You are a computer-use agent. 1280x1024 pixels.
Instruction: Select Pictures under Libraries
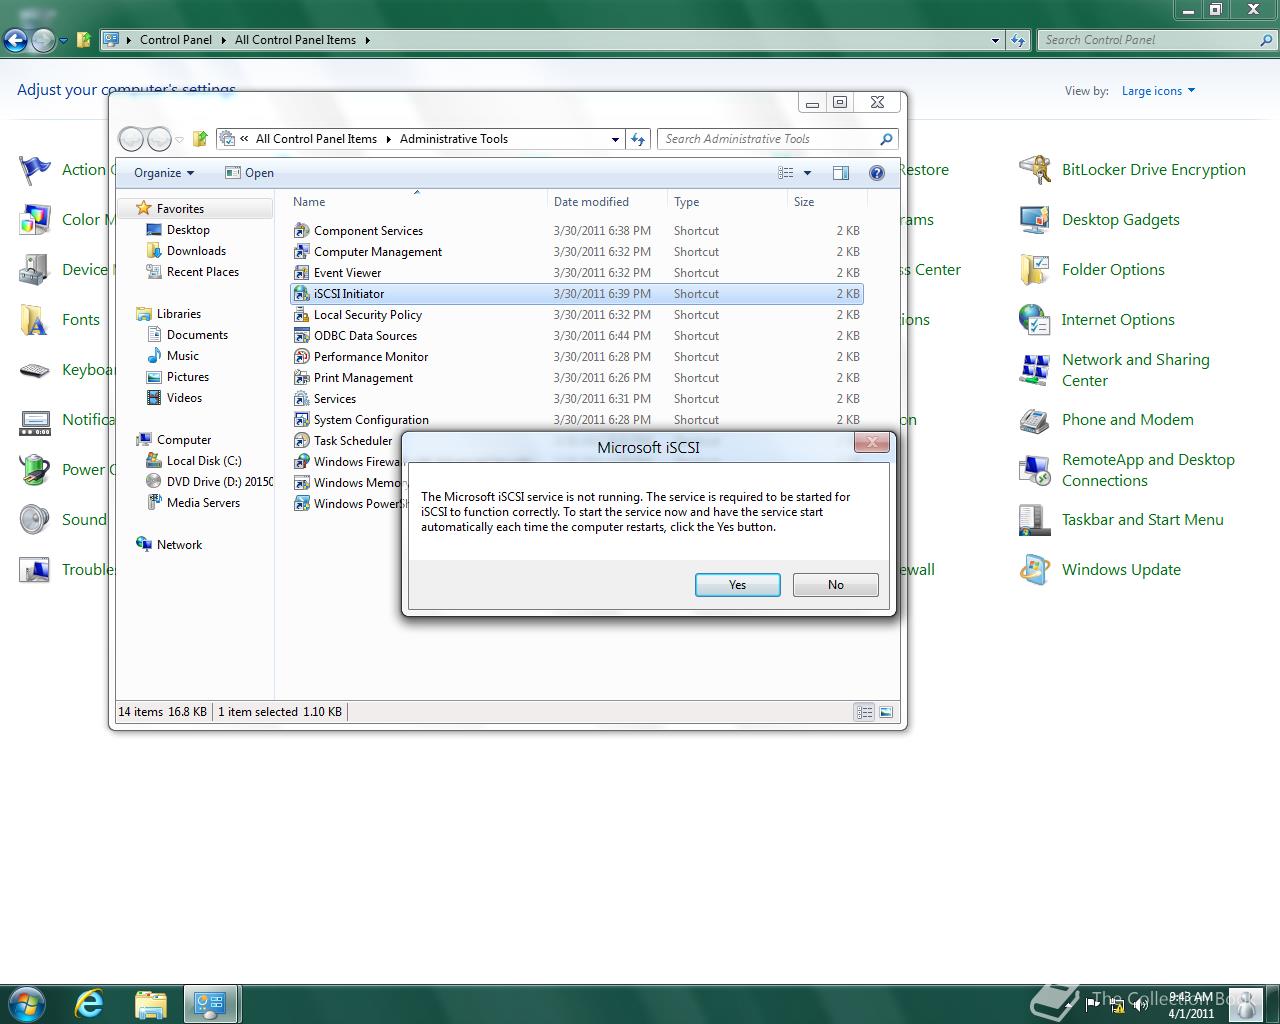pyautogui.click(x=188, y=377)
